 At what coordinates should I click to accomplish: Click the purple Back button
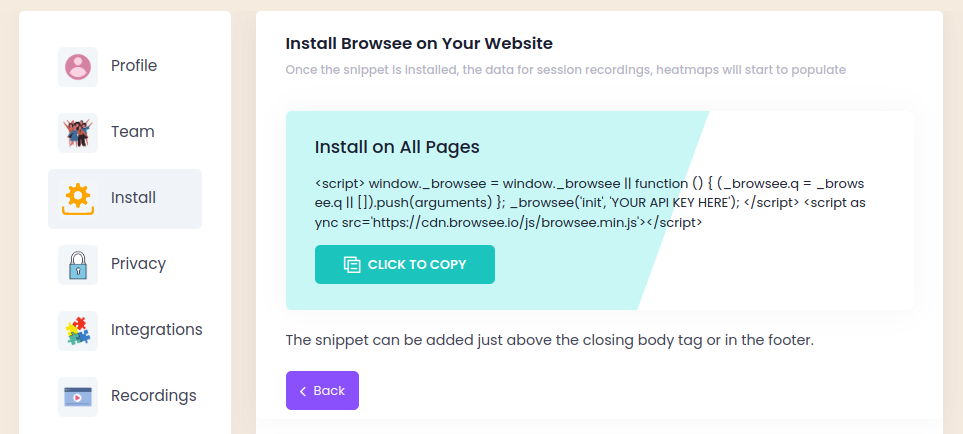pos(322,391)
